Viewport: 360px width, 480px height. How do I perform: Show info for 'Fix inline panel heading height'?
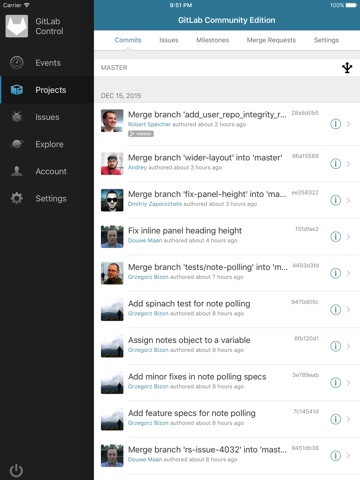pyautogui.click(x=335, y=237)
